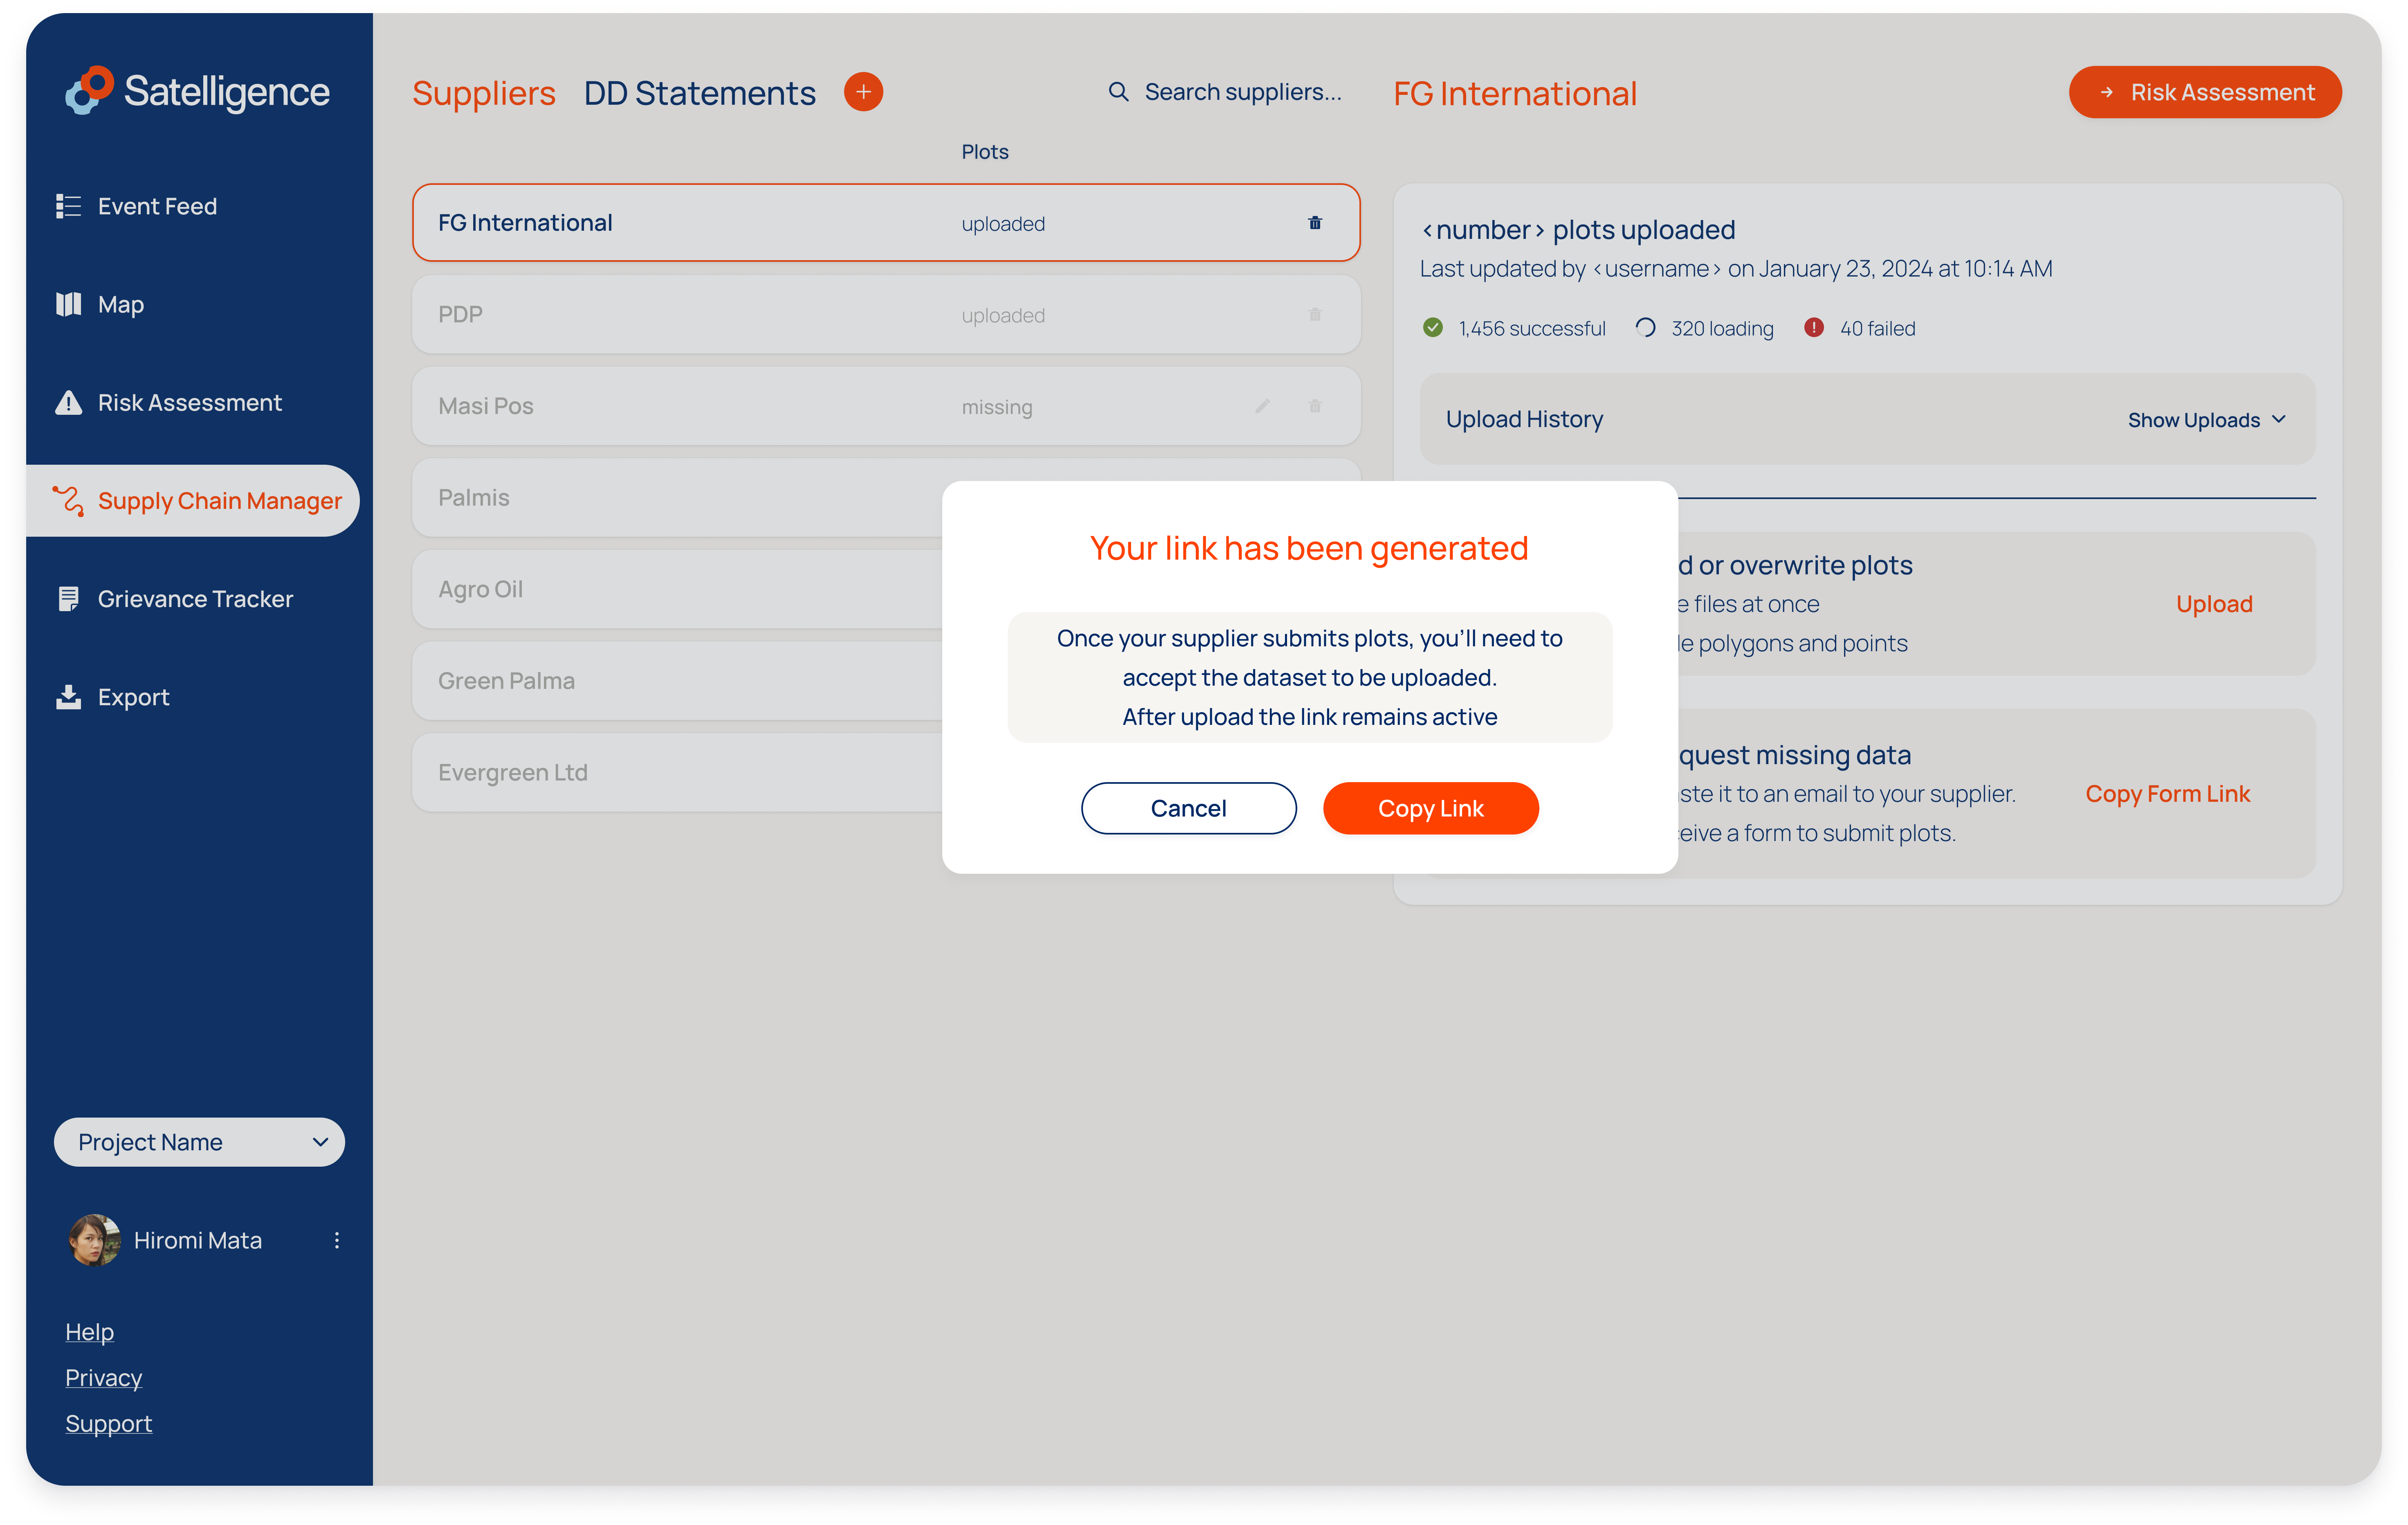Open user options three-dot menu
This screenshot has height=1525, width=2408.
(x=337, y=1240)
